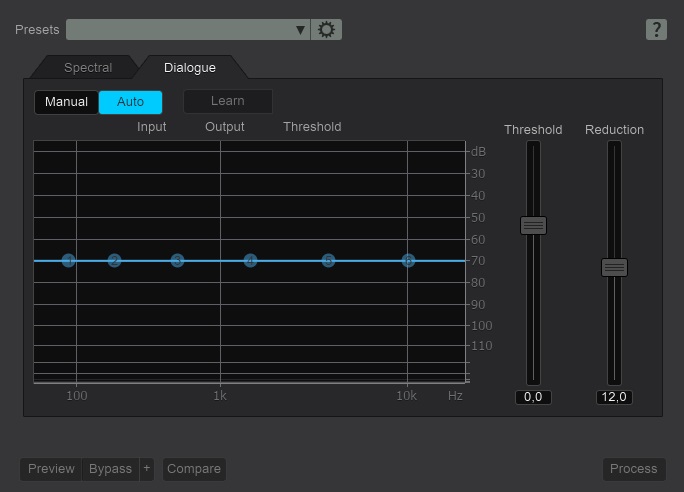Toggle the Bypass button
This screenshot has width=684, height=492.
(x=110, y=469)
